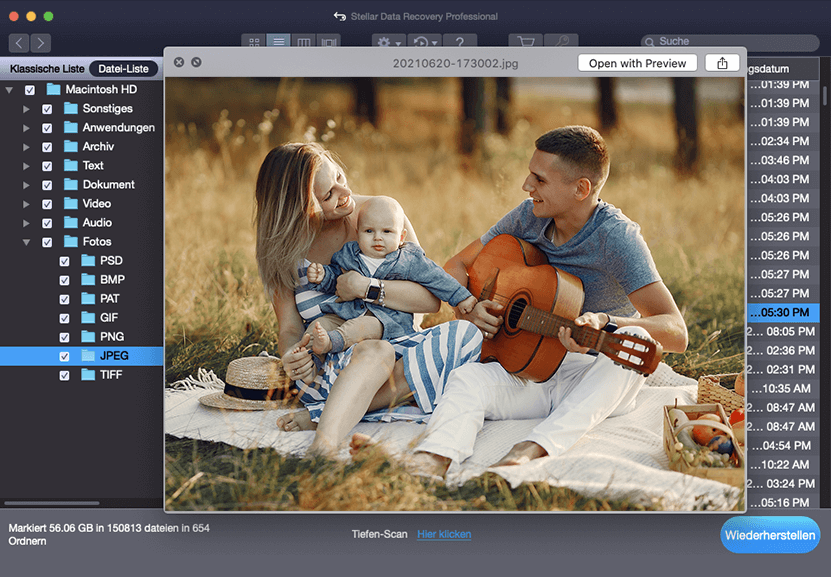This screenshot has height=577, width=831.
Task: Click the help question mark icon
Action: coord(459,43)
